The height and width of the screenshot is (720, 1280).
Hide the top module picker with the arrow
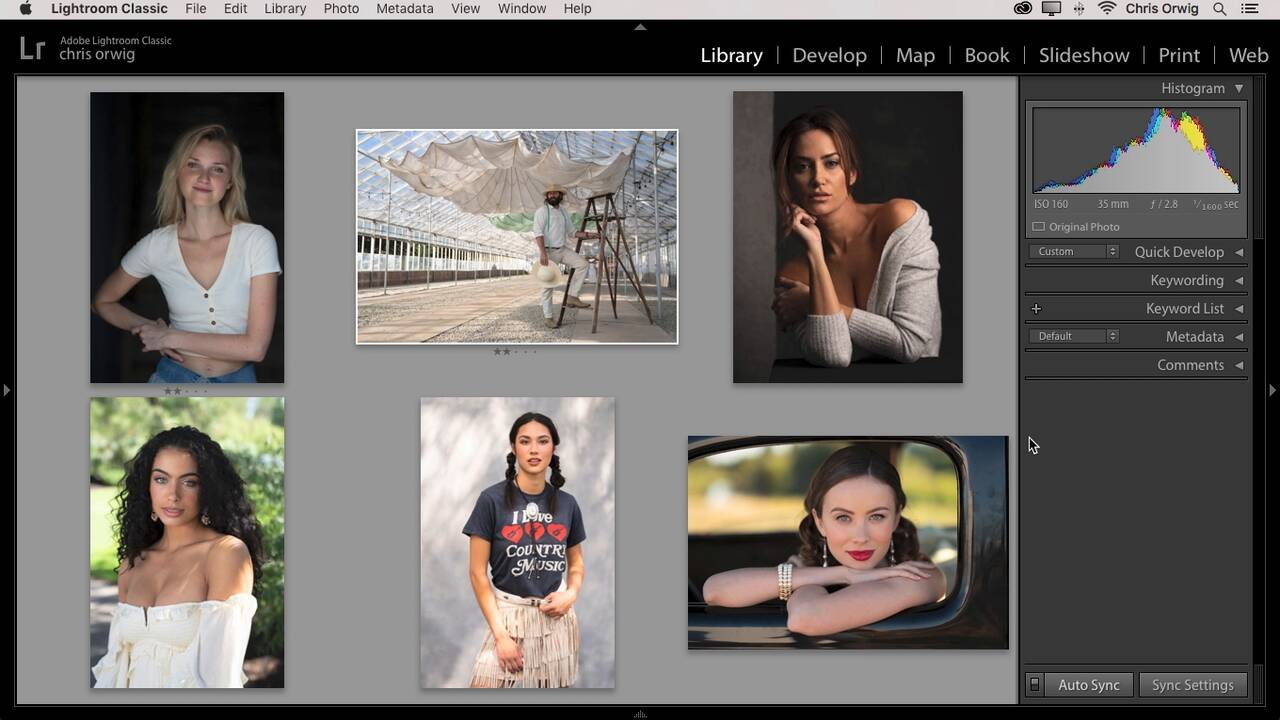pos(640,27)
